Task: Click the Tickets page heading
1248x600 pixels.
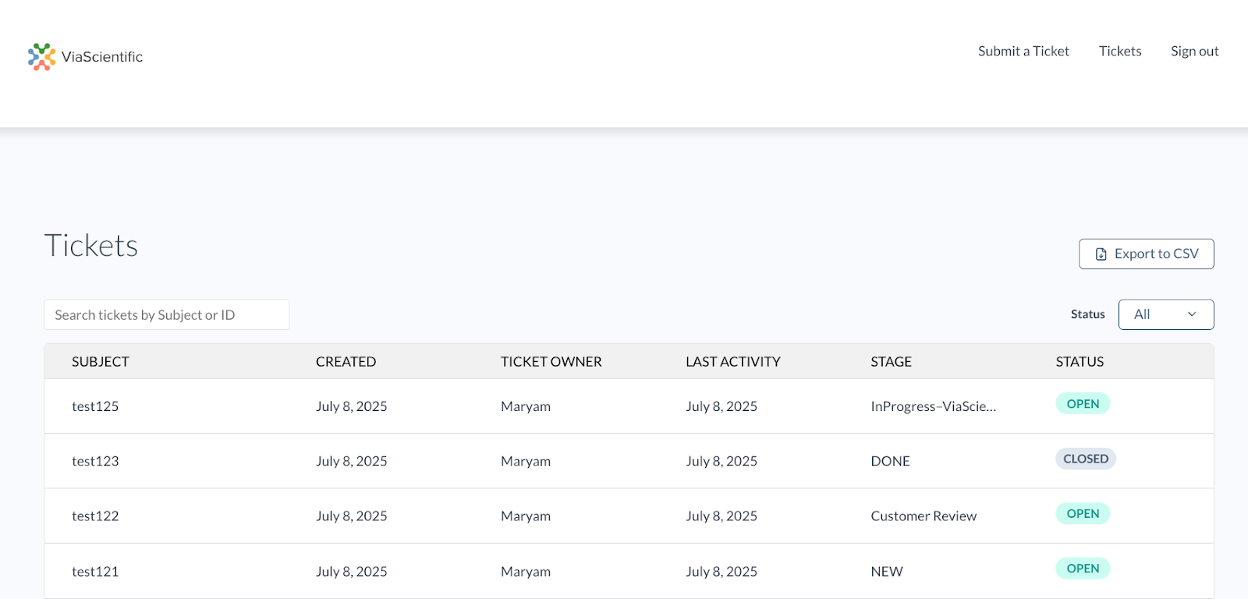Action: 91,245
